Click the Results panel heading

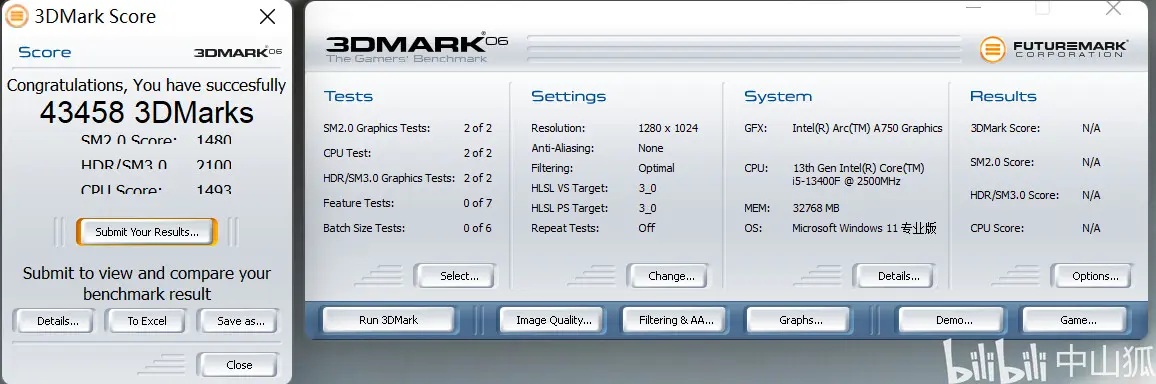click(1003, 97)
